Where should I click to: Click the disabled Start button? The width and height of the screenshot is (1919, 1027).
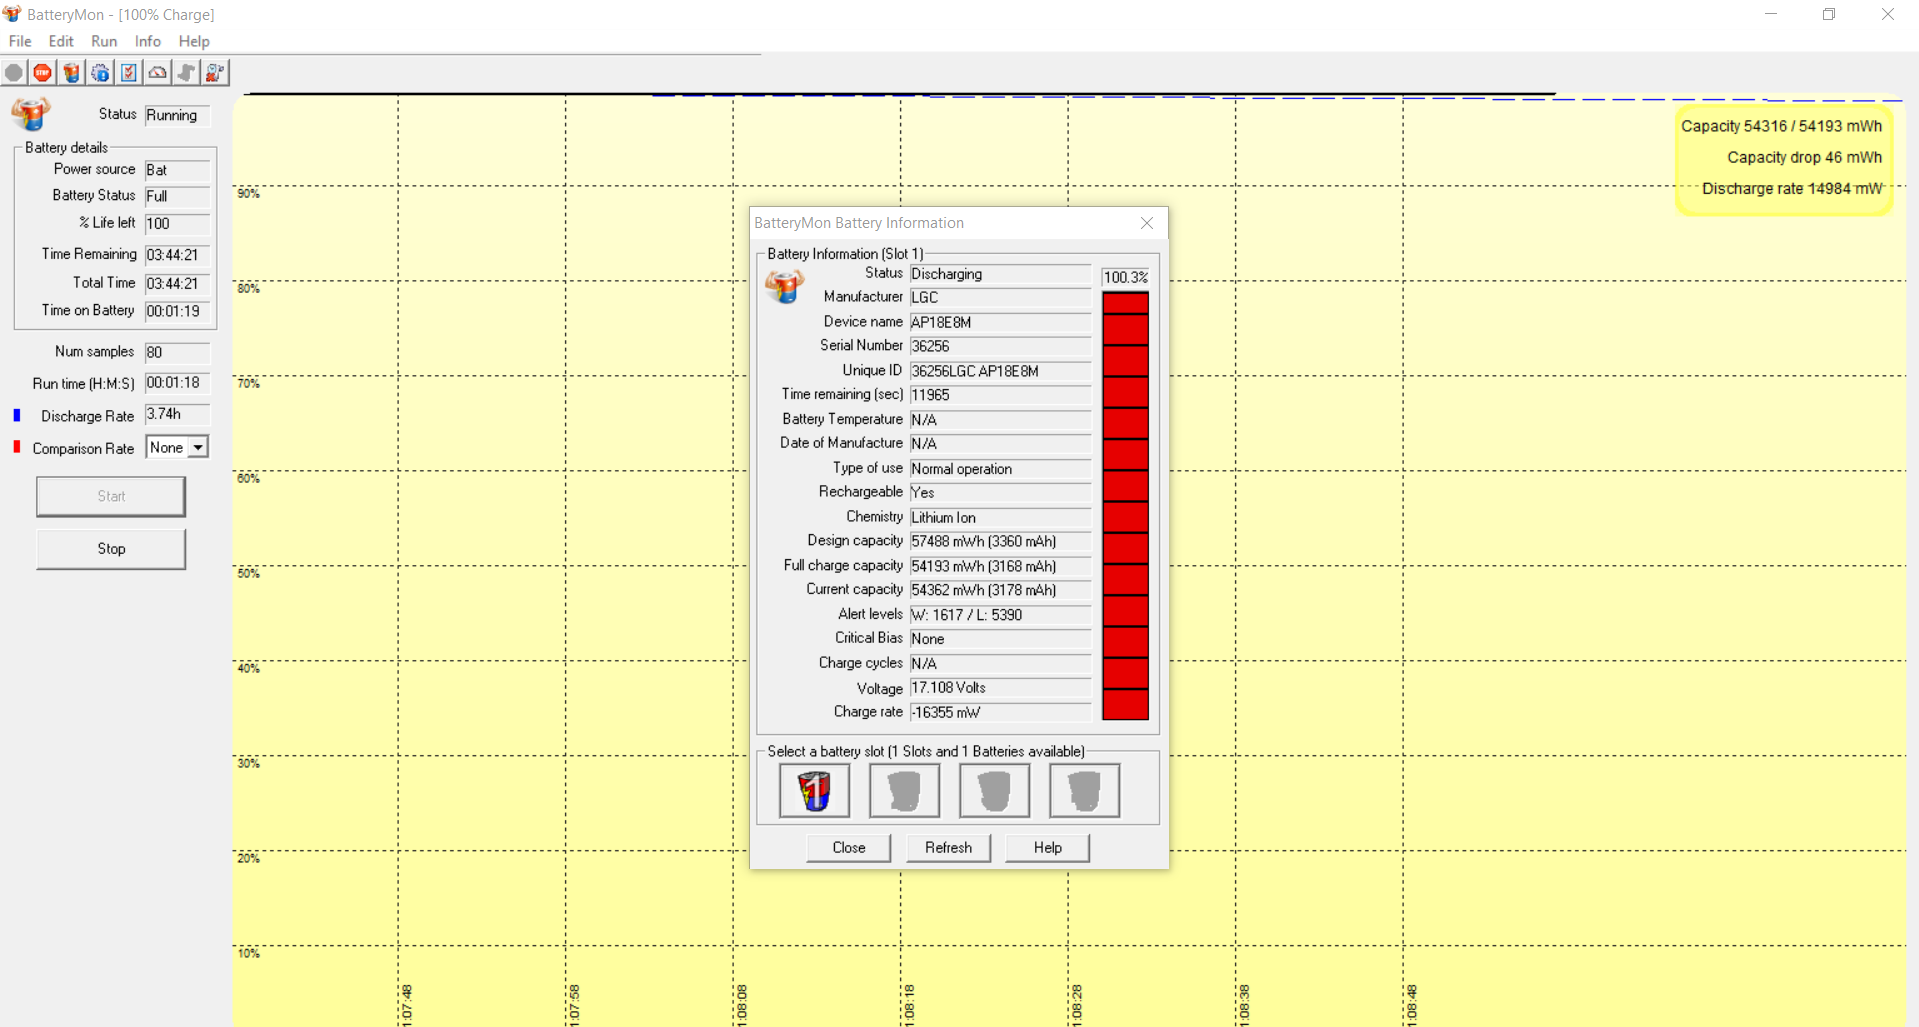111,496
